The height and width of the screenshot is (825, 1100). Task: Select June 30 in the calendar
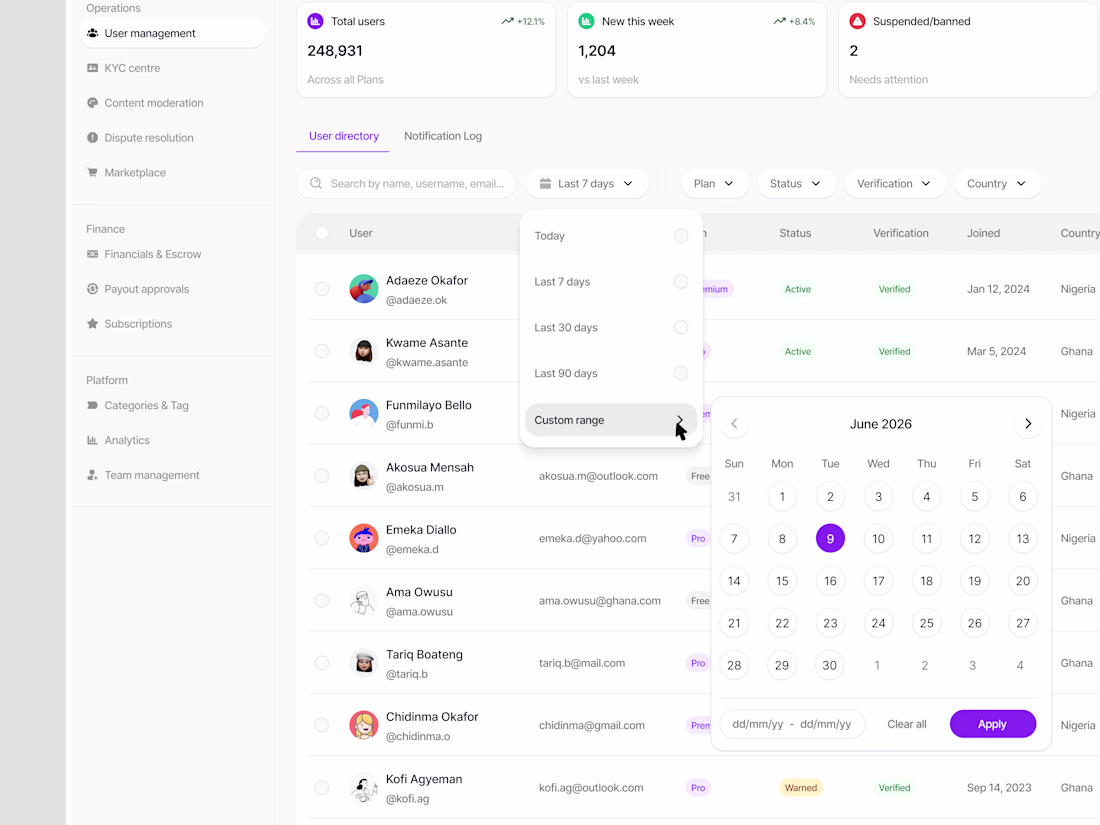830,665
